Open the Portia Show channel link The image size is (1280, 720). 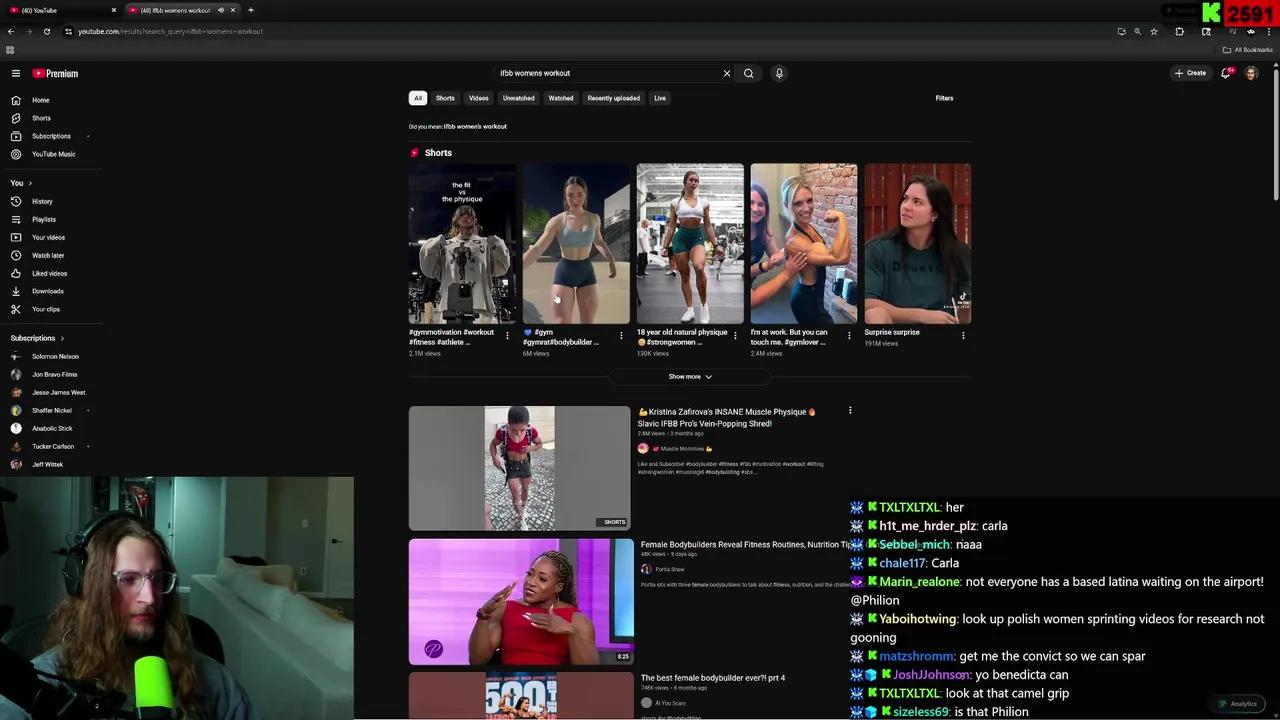click(x=670, y=569)
